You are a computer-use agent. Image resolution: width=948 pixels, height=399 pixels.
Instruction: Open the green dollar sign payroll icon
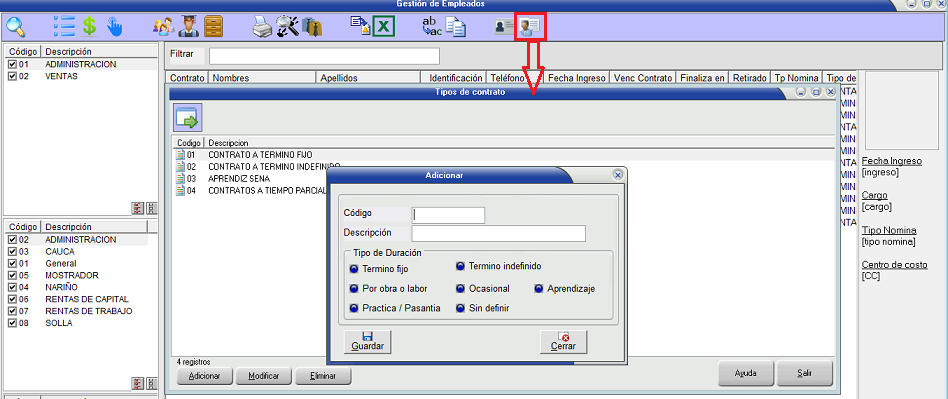click(89, 27)
